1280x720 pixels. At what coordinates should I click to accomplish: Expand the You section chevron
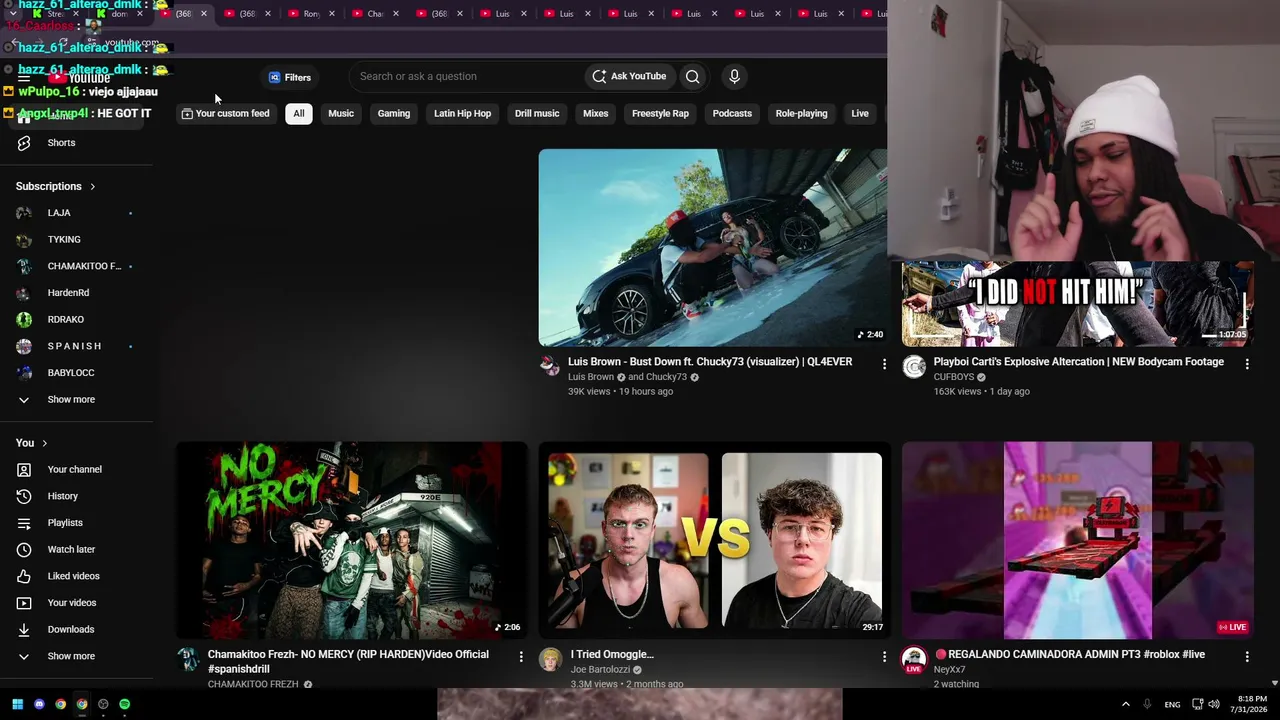point(44,443)
